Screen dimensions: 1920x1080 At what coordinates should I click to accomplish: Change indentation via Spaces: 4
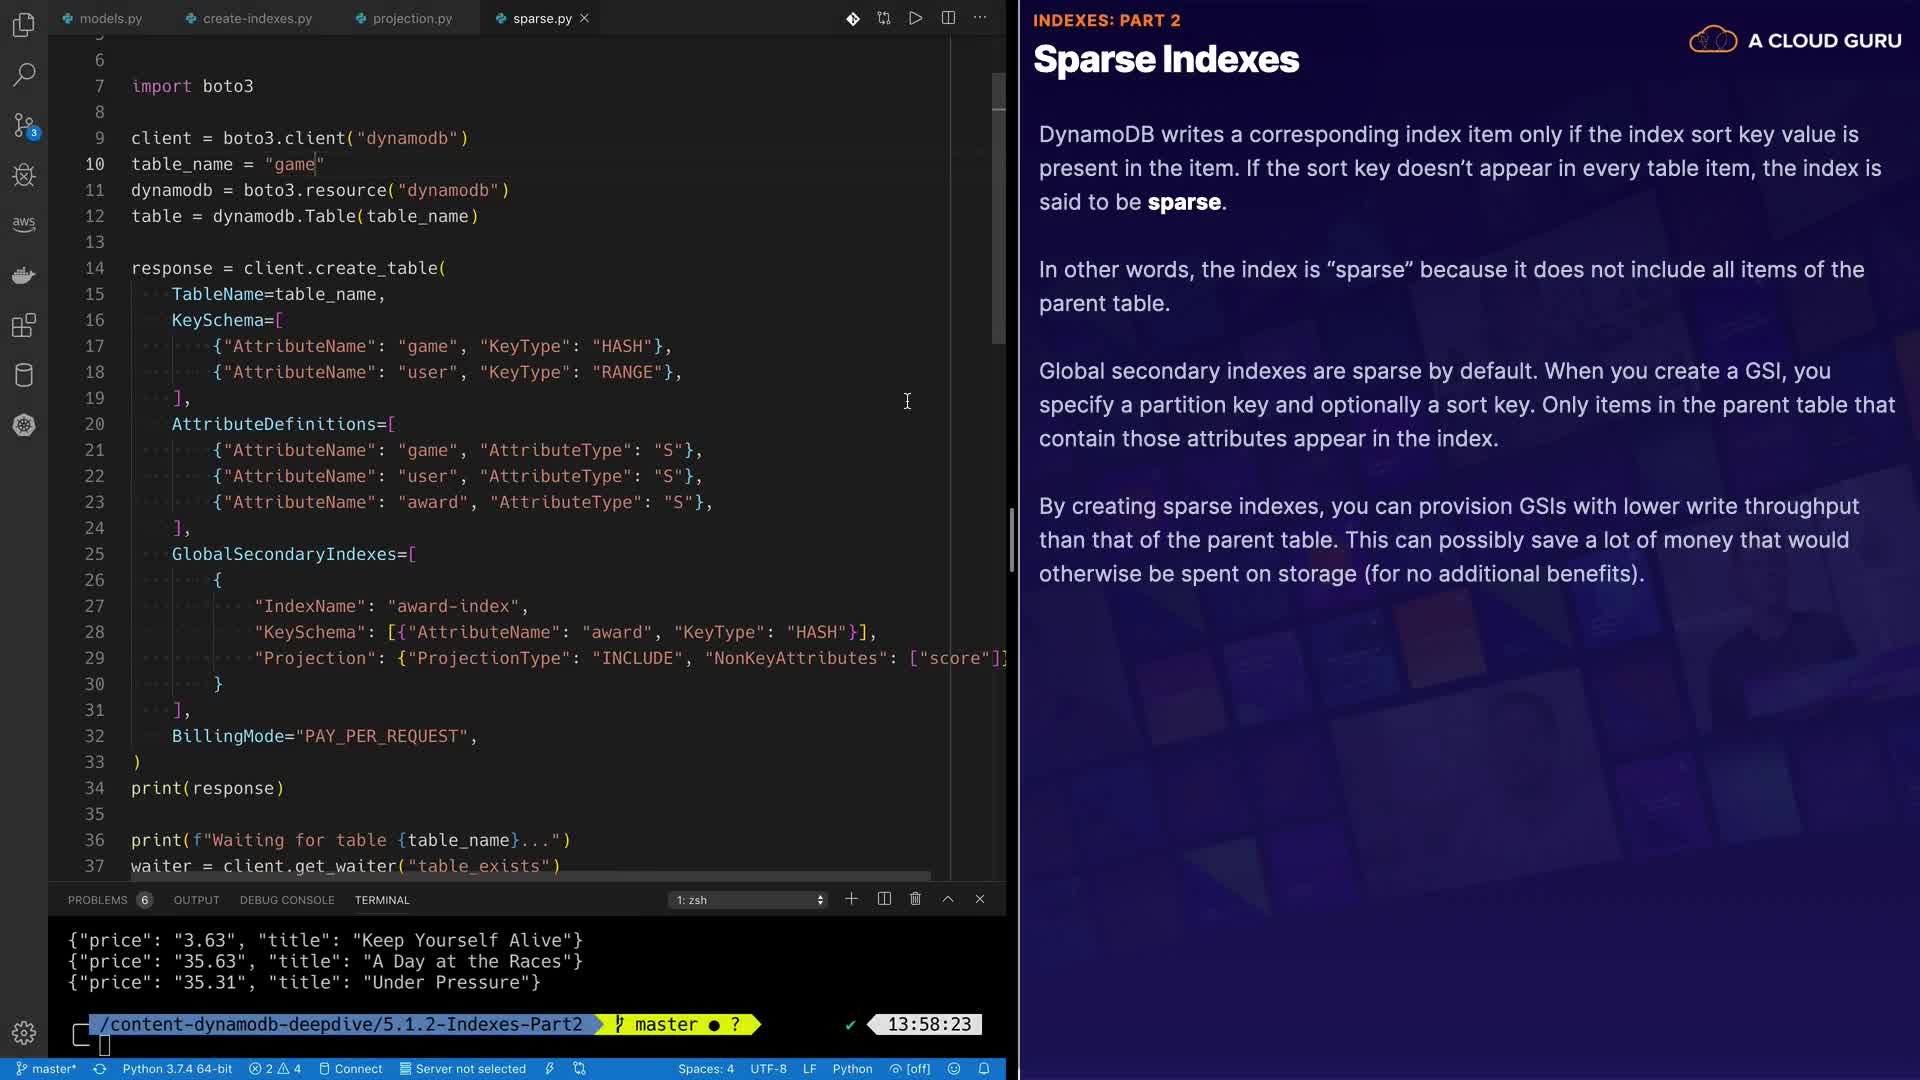[x=705, y=1069]
